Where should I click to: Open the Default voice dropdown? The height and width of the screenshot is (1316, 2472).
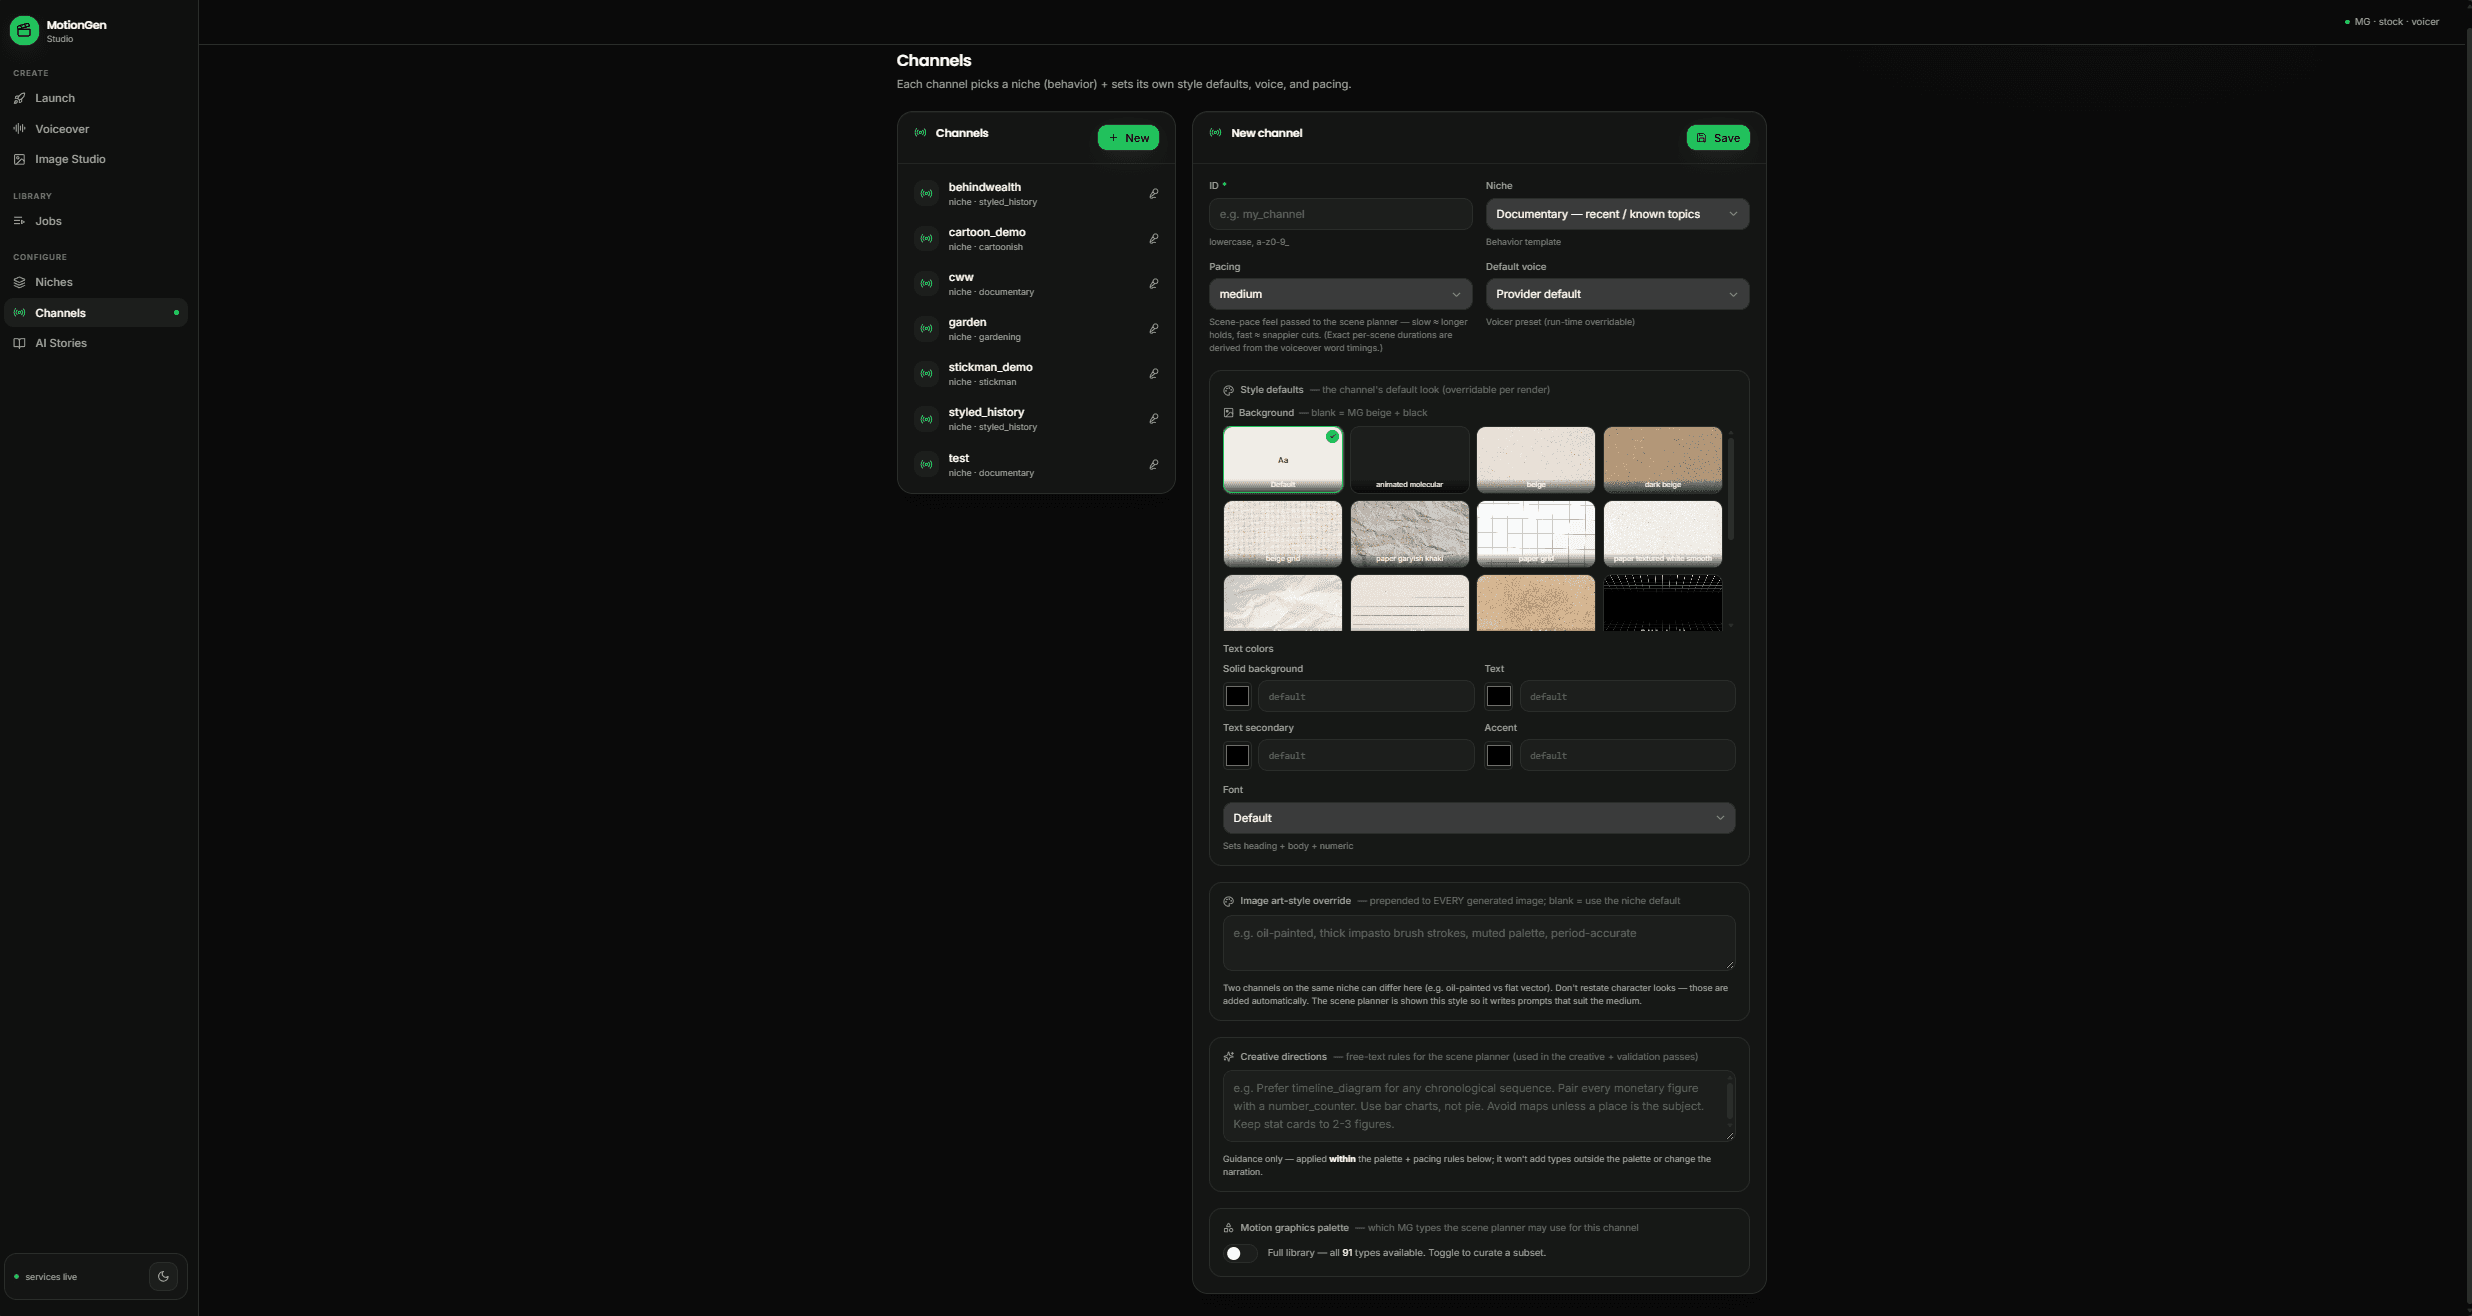(x=1617, y=294)
